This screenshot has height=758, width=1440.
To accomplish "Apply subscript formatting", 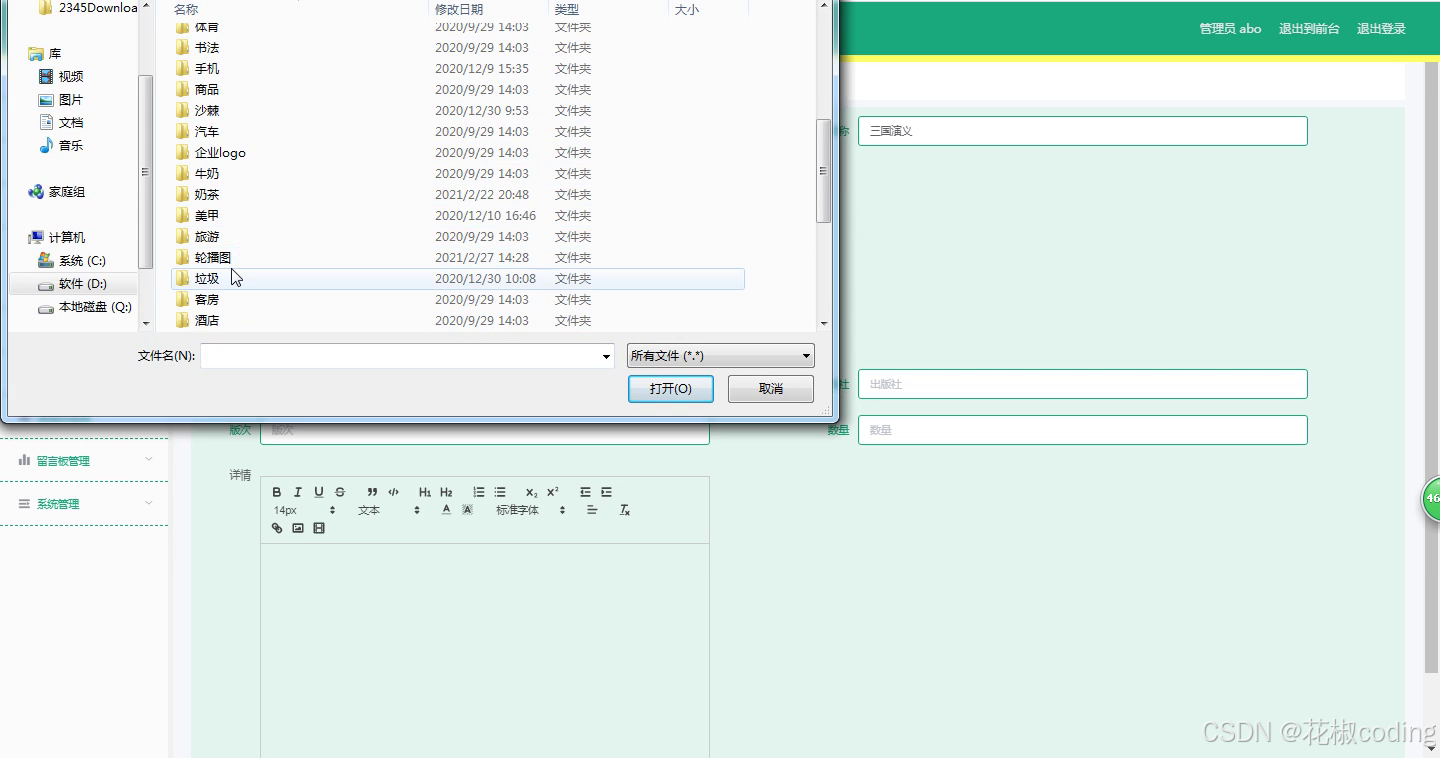I will [x=532, y=492].
